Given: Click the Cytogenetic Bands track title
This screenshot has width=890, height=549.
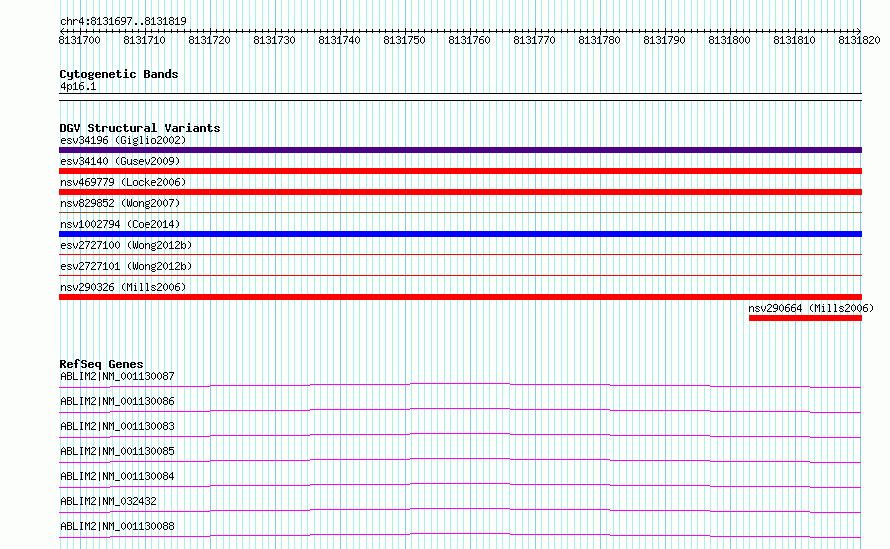Looking at the screenshot, I should (x=119, y=74).
